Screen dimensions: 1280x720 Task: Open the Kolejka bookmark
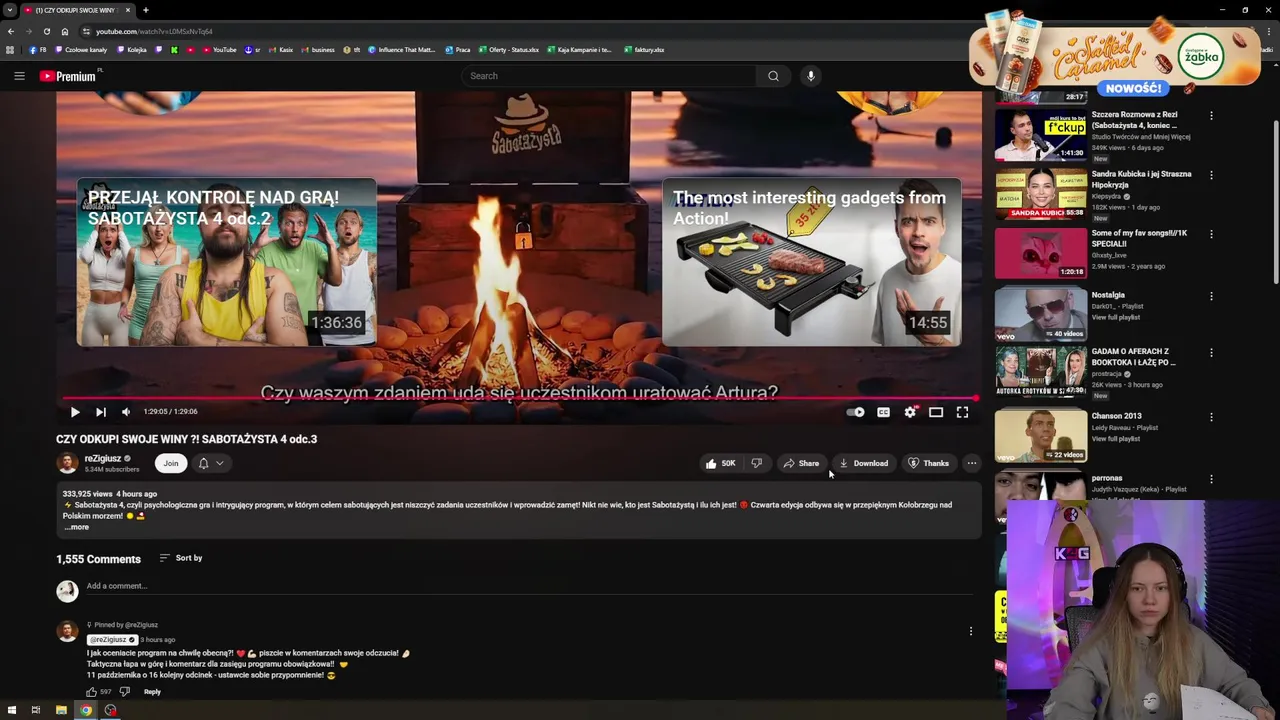pos(132,50)
